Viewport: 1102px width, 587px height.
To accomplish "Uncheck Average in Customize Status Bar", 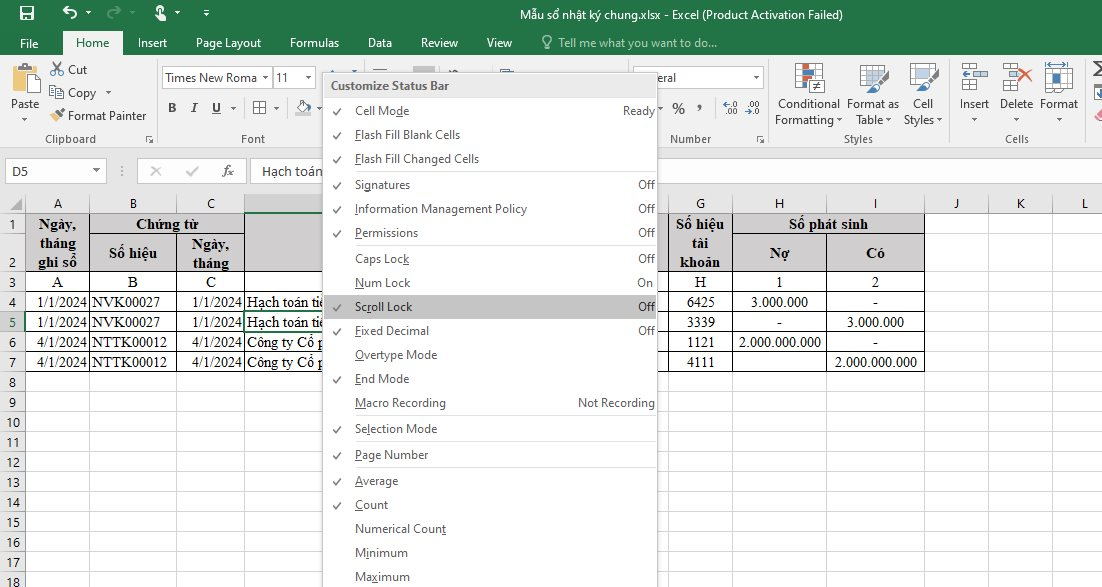I will pos(376,481).
